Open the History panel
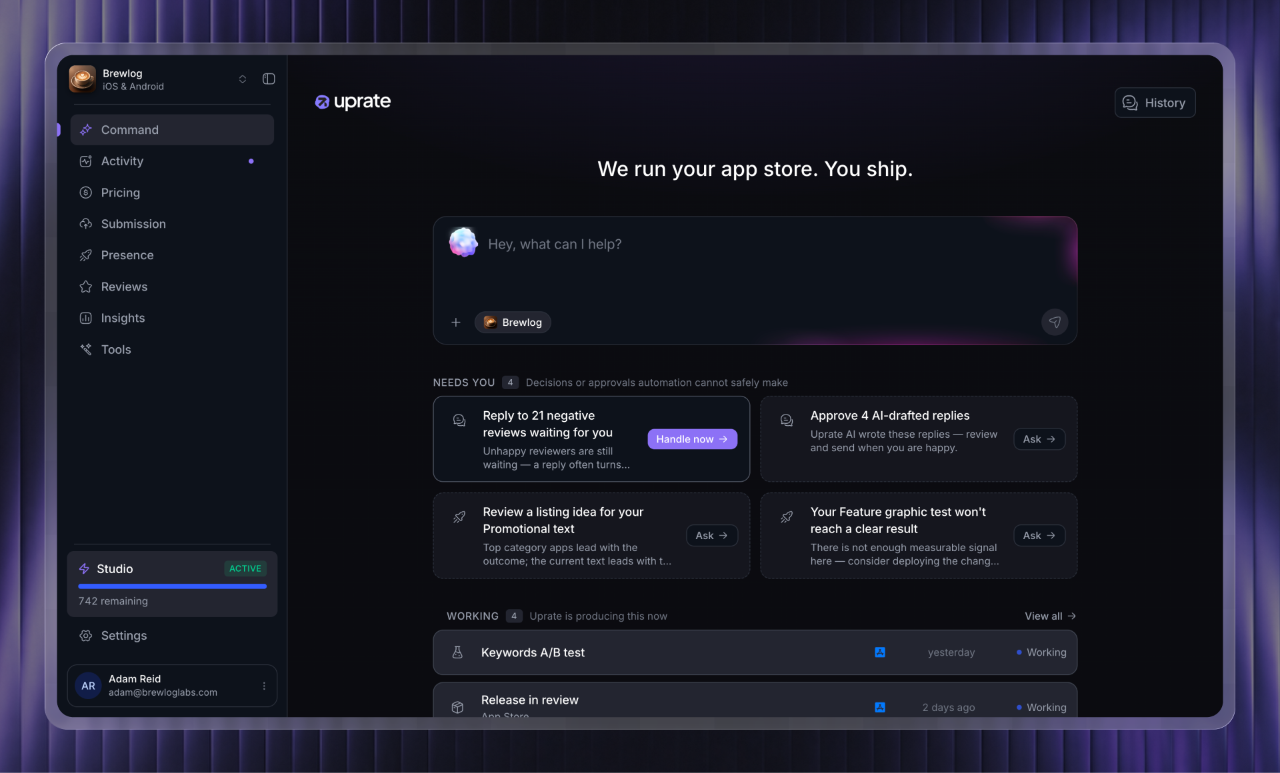Image resolution: width=1280 pixels, height=773 pixels. pyautogui.click(x=1155, y=103)
